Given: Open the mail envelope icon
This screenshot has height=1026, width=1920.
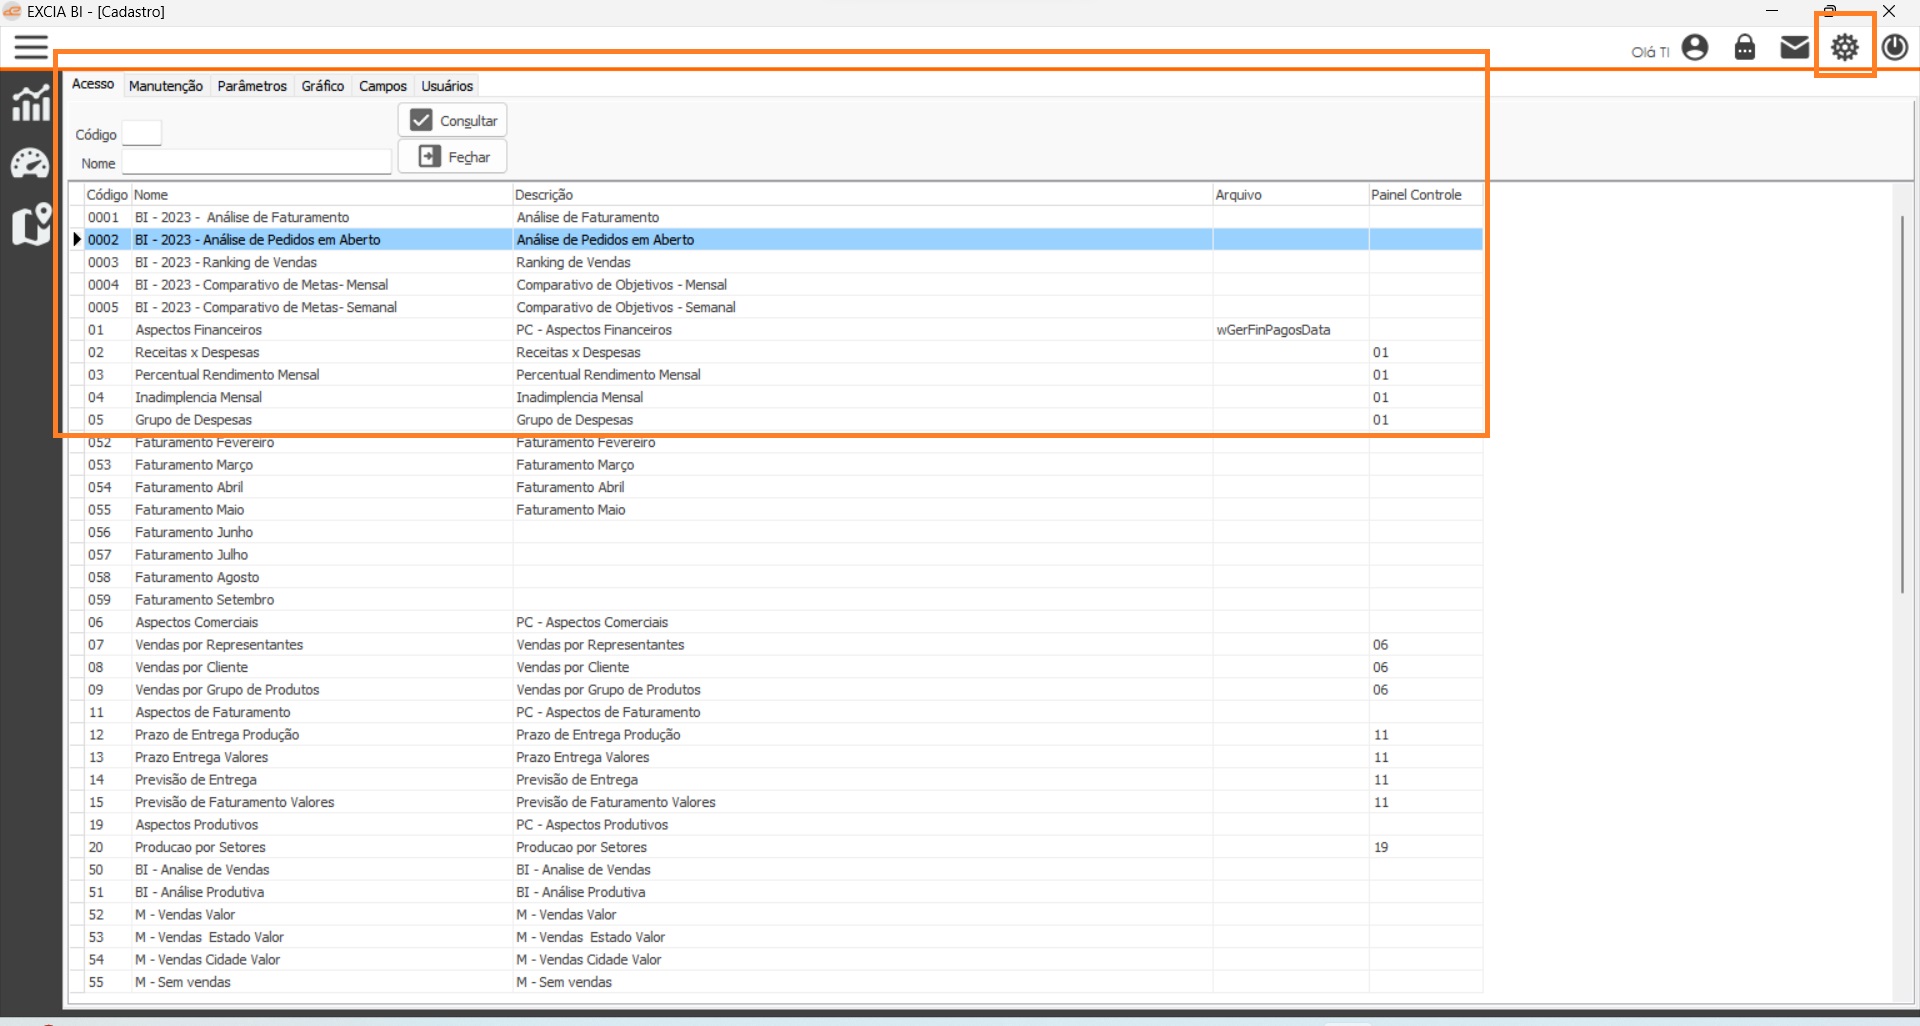Looking at the screenshot, I should pos(1795,48).
